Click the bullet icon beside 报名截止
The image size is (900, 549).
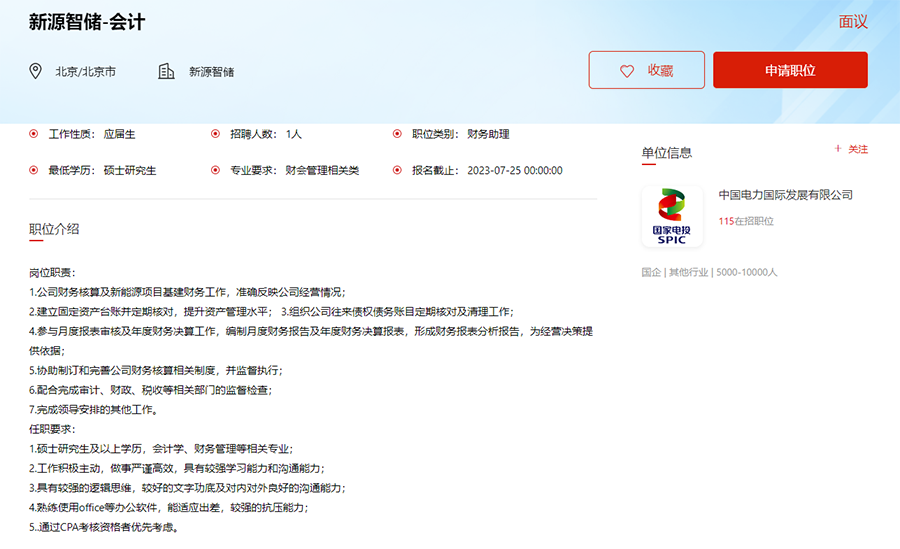[397, 170]
